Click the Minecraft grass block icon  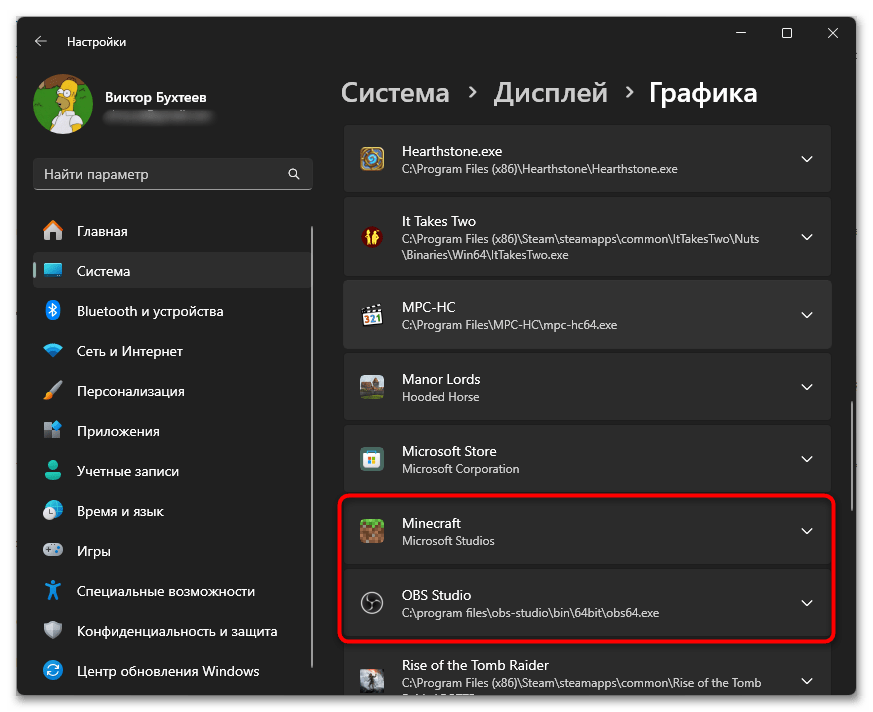372,531
